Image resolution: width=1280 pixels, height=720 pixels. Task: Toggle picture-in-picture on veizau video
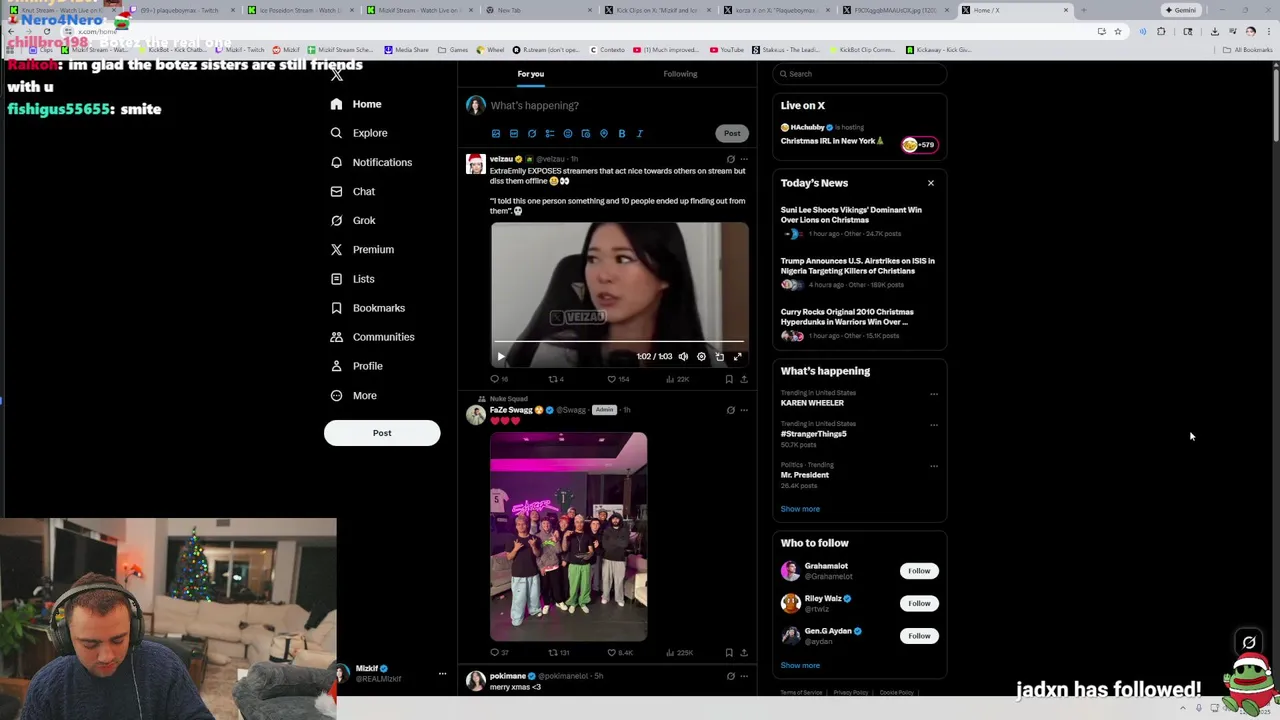click(720, 356)
